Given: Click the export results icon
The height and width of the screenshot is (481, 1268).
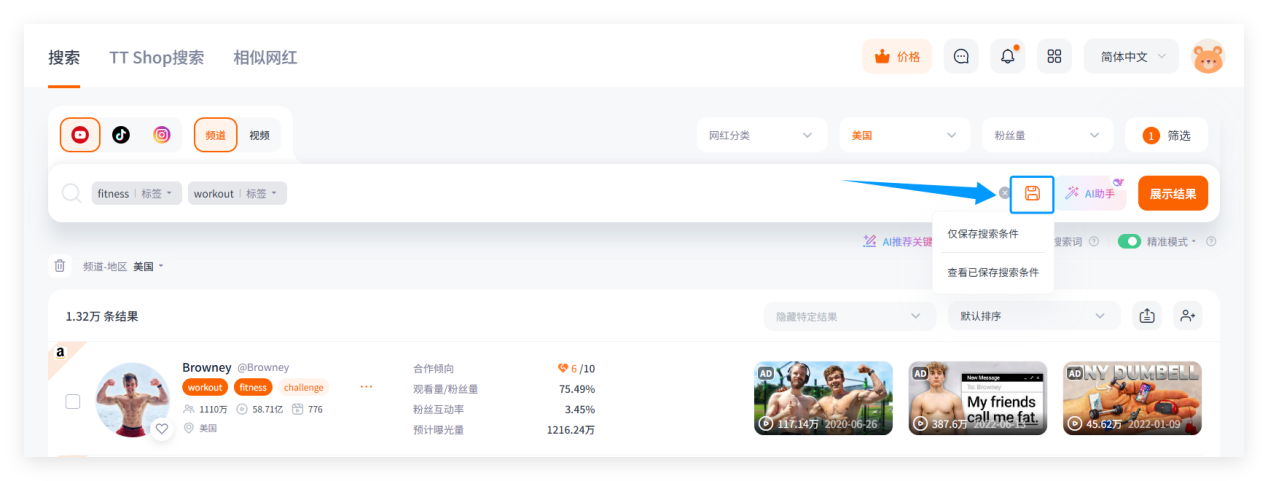Looking at the screenshot, I should click(x=1146, y=316).
